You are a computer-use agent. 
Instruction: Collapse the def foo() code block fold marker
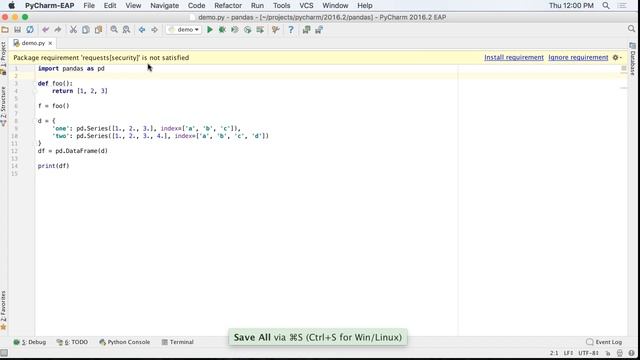[35, 83]
